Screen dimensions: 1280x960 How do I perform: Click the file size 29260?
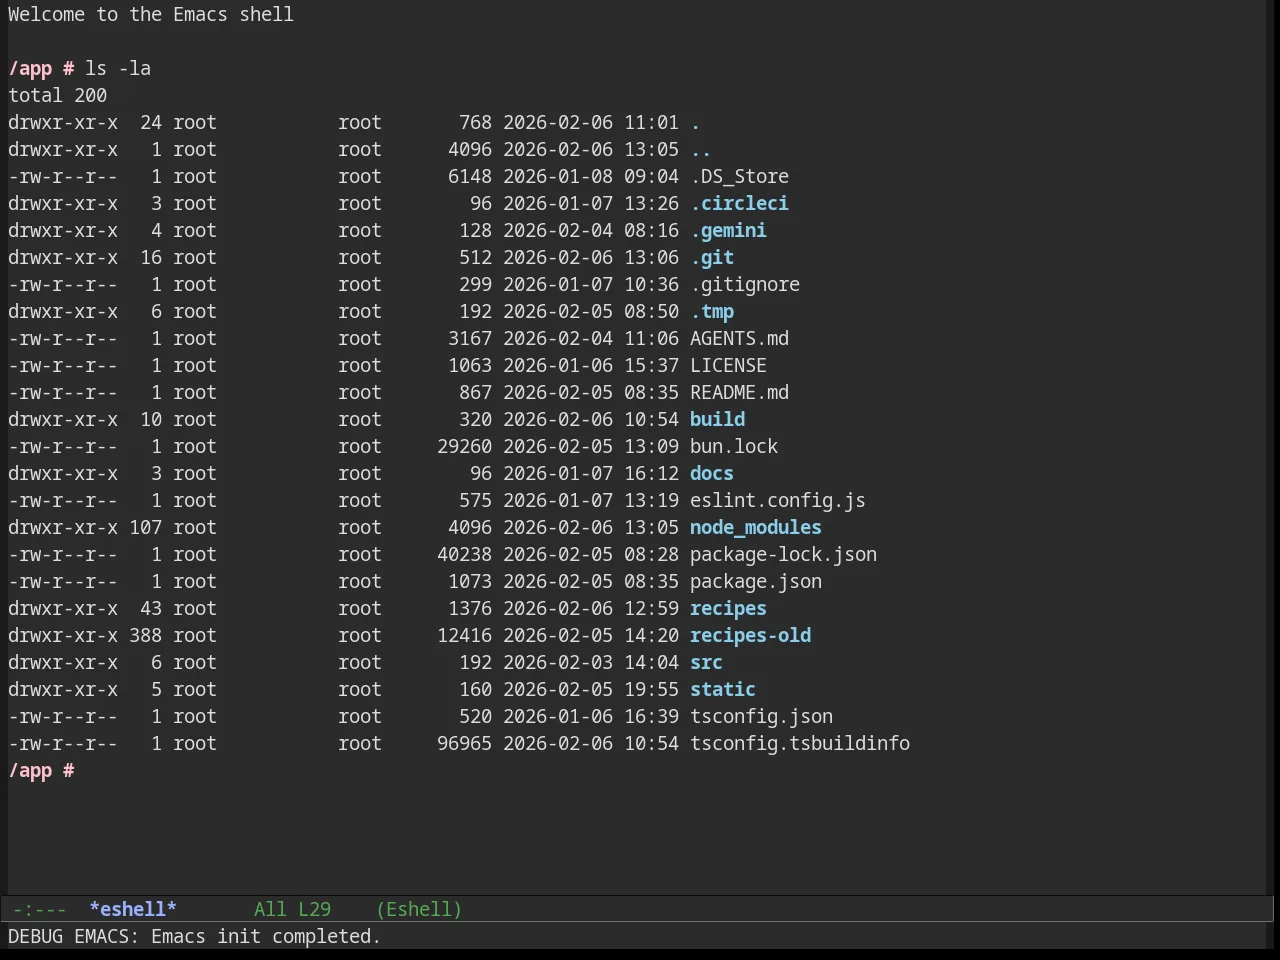coord(464,446)
